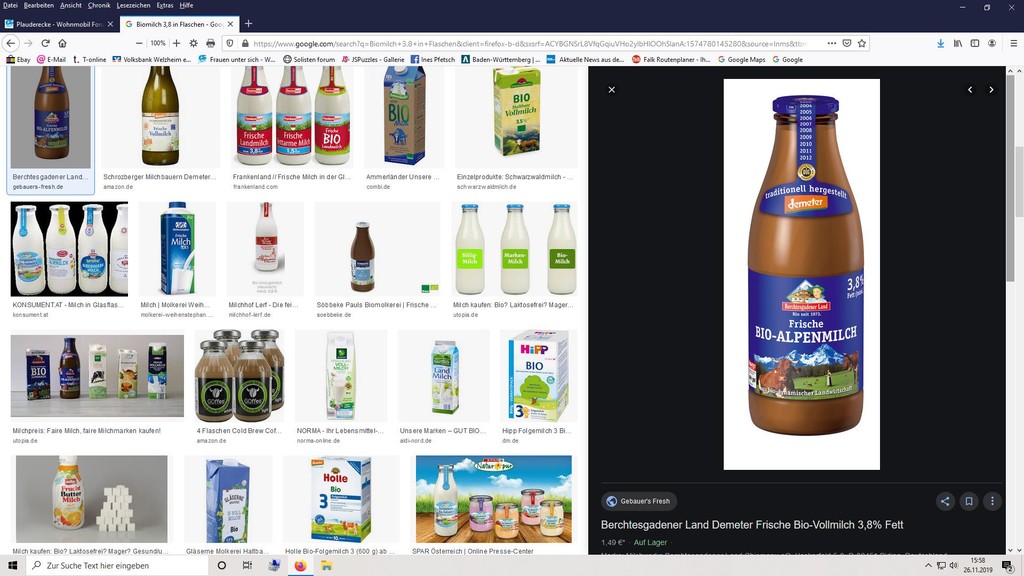The image size is (1024, 576).
Task: Share the previewed image
Action: pyautogui.click(x=945, y=501)
